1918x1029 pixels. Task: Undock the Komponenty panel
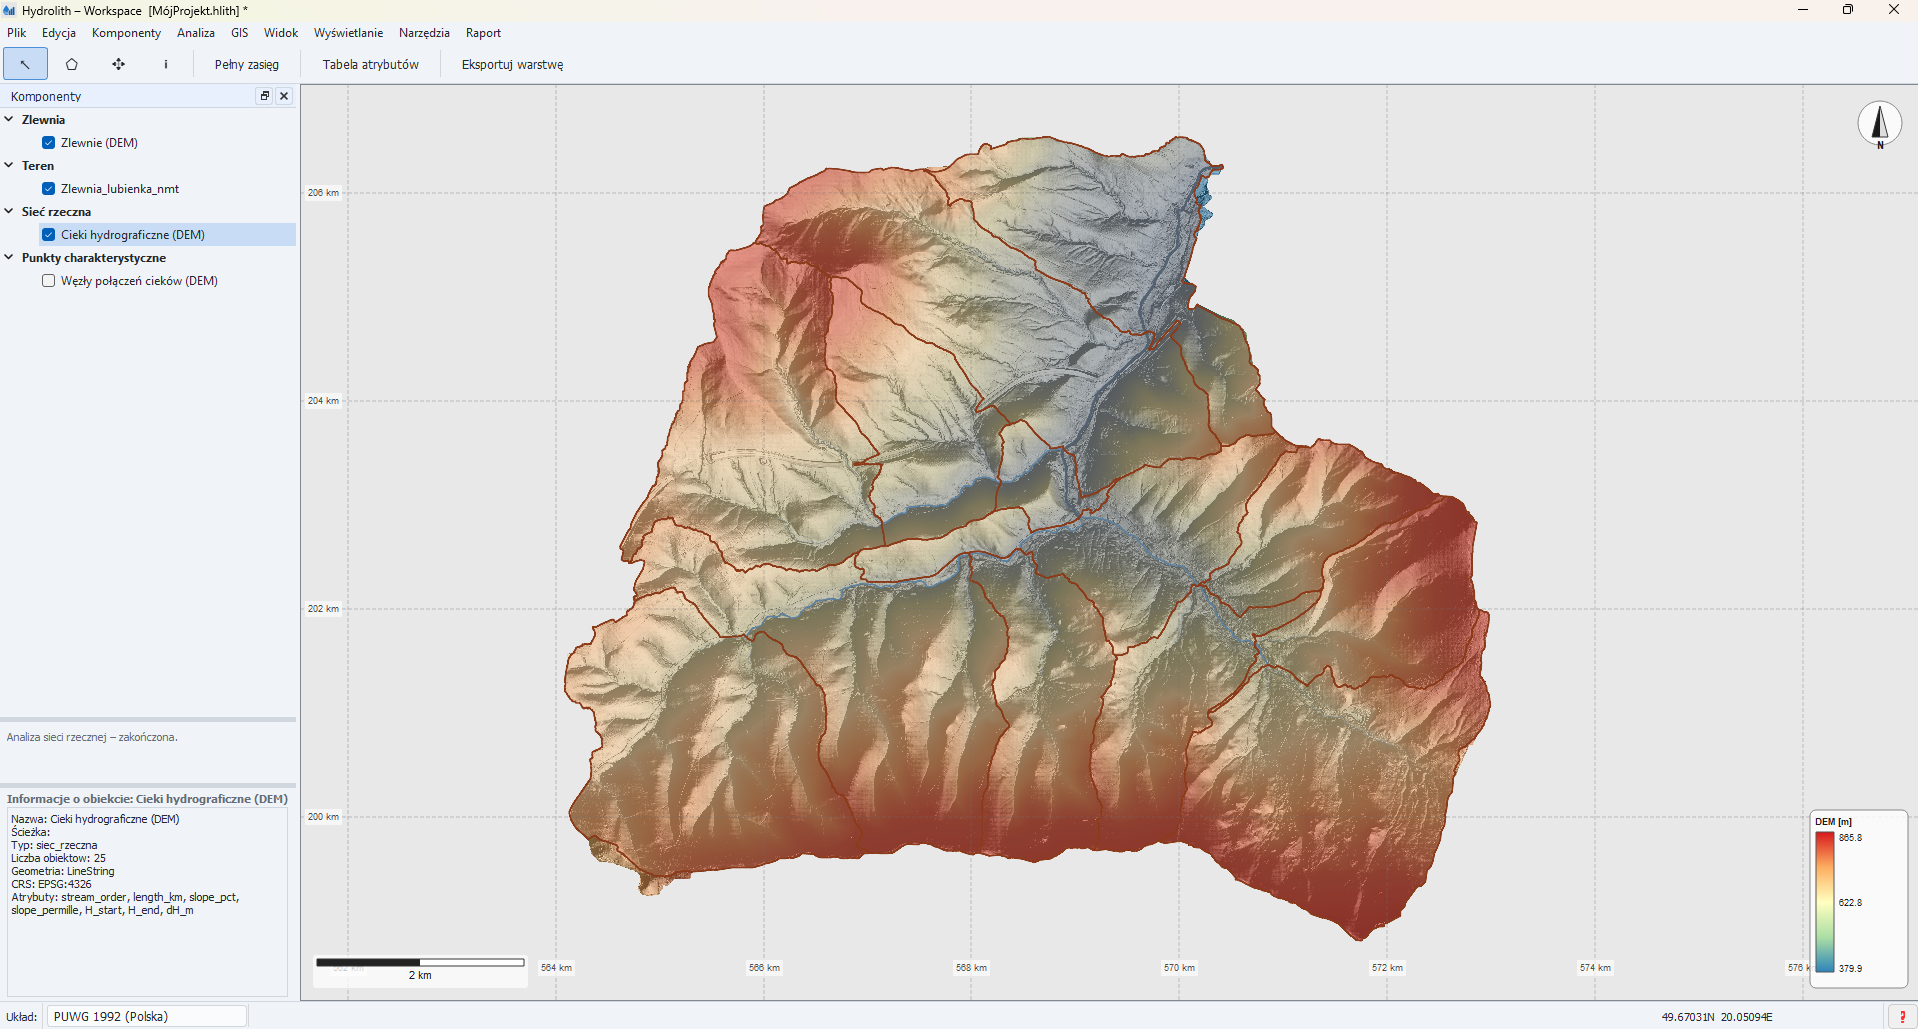pos(265,96)
